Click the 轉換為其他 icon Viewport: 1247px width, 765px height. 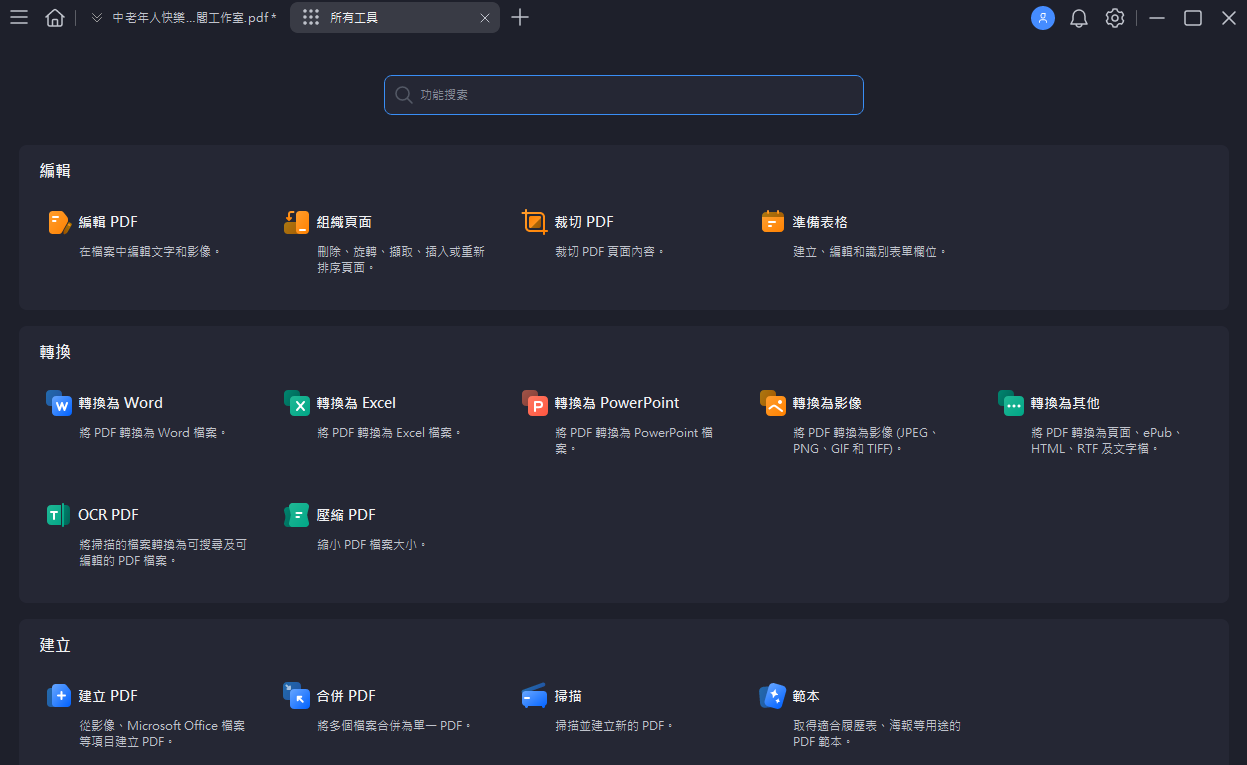coord(1011,403)
